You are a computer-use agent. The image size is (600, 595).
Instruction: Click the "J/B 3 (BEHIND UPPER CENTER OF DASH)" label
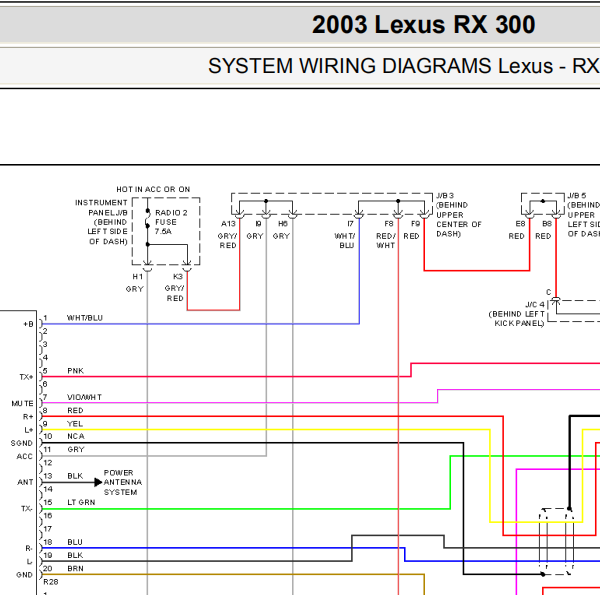459,215
